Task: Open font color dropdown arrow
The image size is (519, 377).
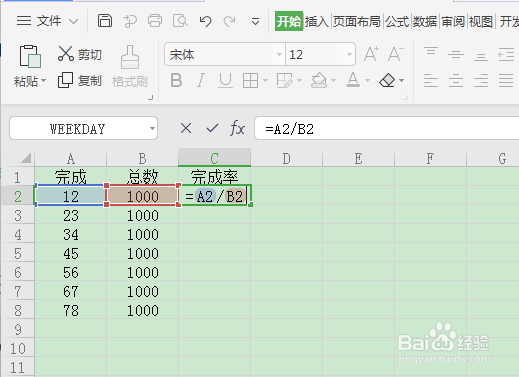Action: tap(367, 80)
